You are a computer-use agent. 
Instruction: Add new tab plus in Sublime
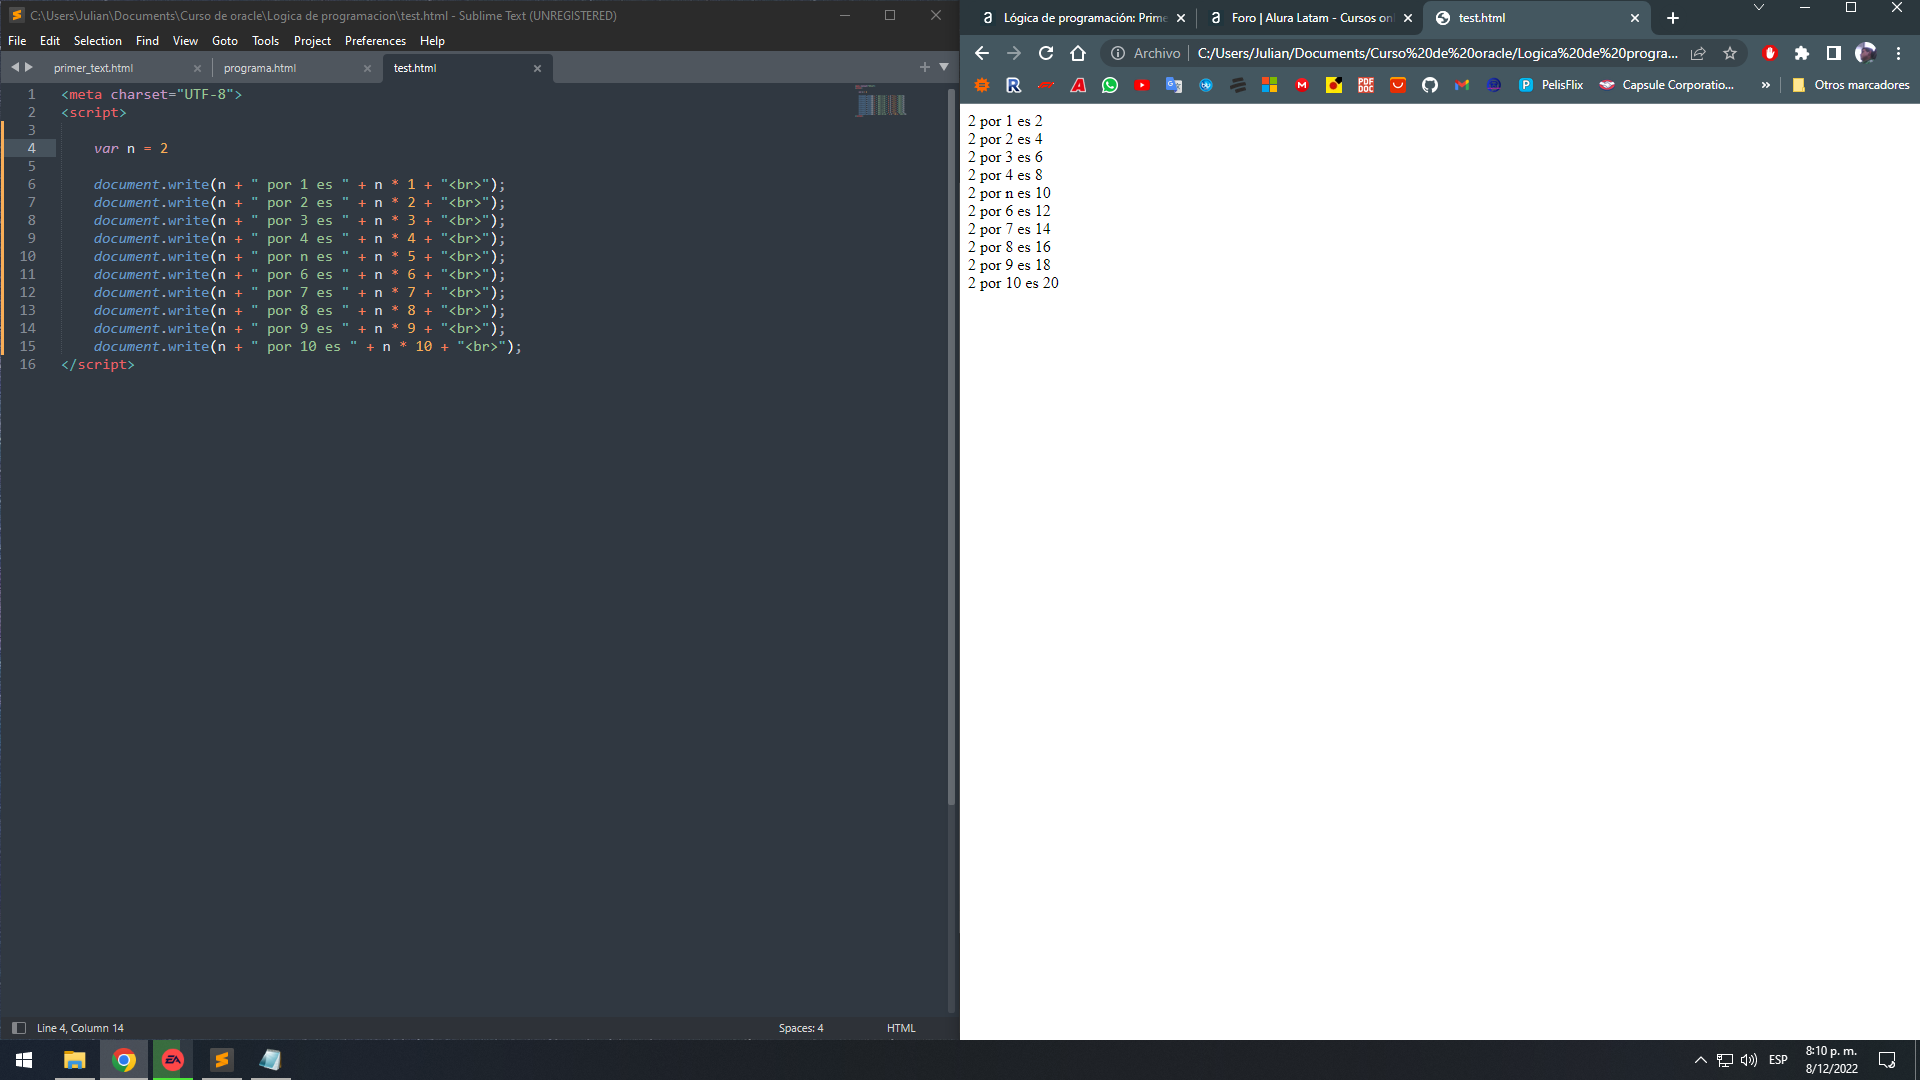coord(924,67)
